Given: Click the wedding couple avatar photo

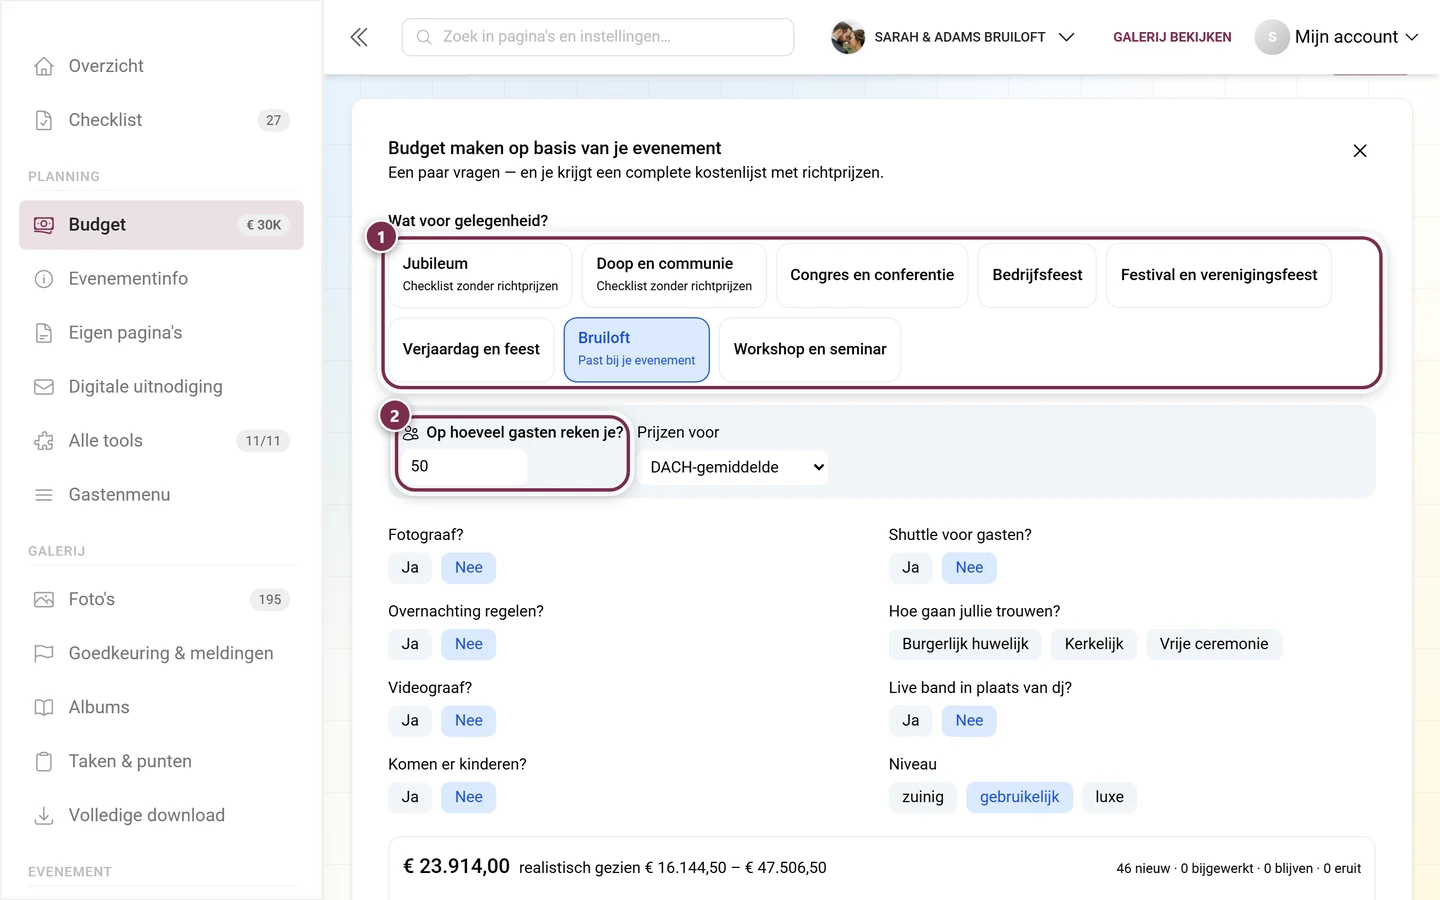Looking at the screenshot, I should pyautogui.click(x=848, y=37).
